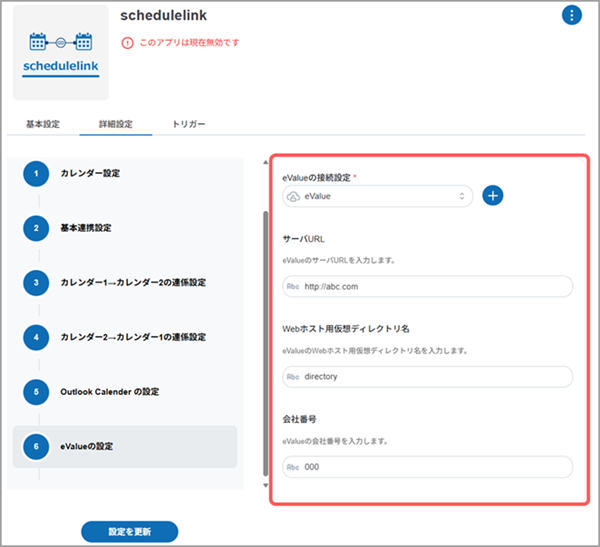Switch to the 基本設定 tab
This screenshot has height=547, width=600.
[x=42, y=124]
